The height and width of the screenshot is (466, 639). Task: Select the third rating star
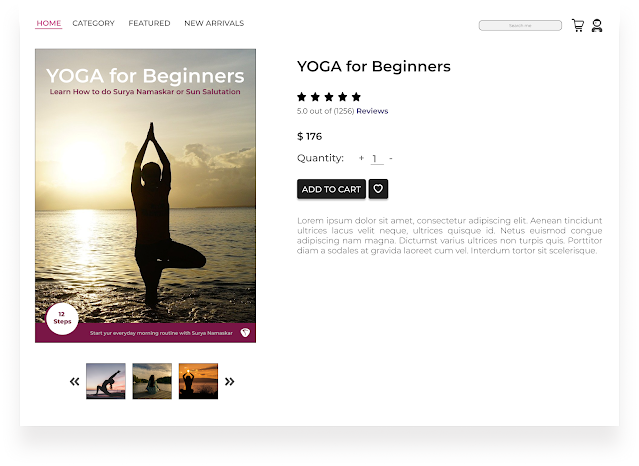point(329,97)
